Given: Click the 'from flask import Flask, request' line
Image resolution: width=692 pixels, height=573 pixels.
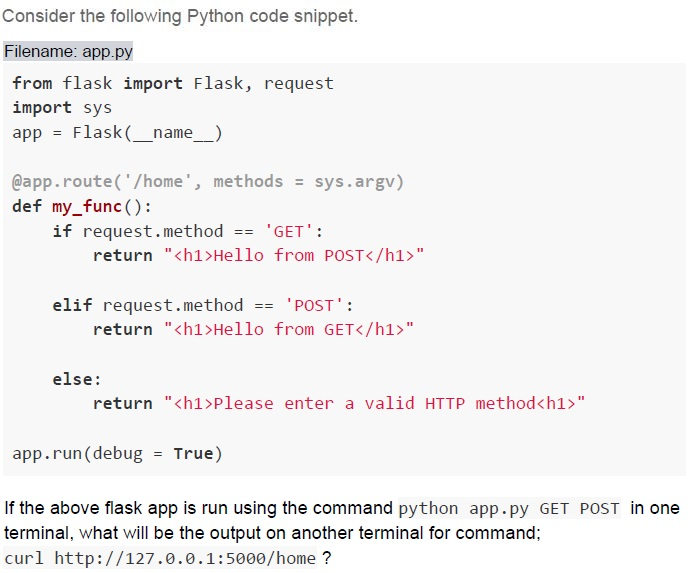Looking at the screenshot, I should click(173, 83).
